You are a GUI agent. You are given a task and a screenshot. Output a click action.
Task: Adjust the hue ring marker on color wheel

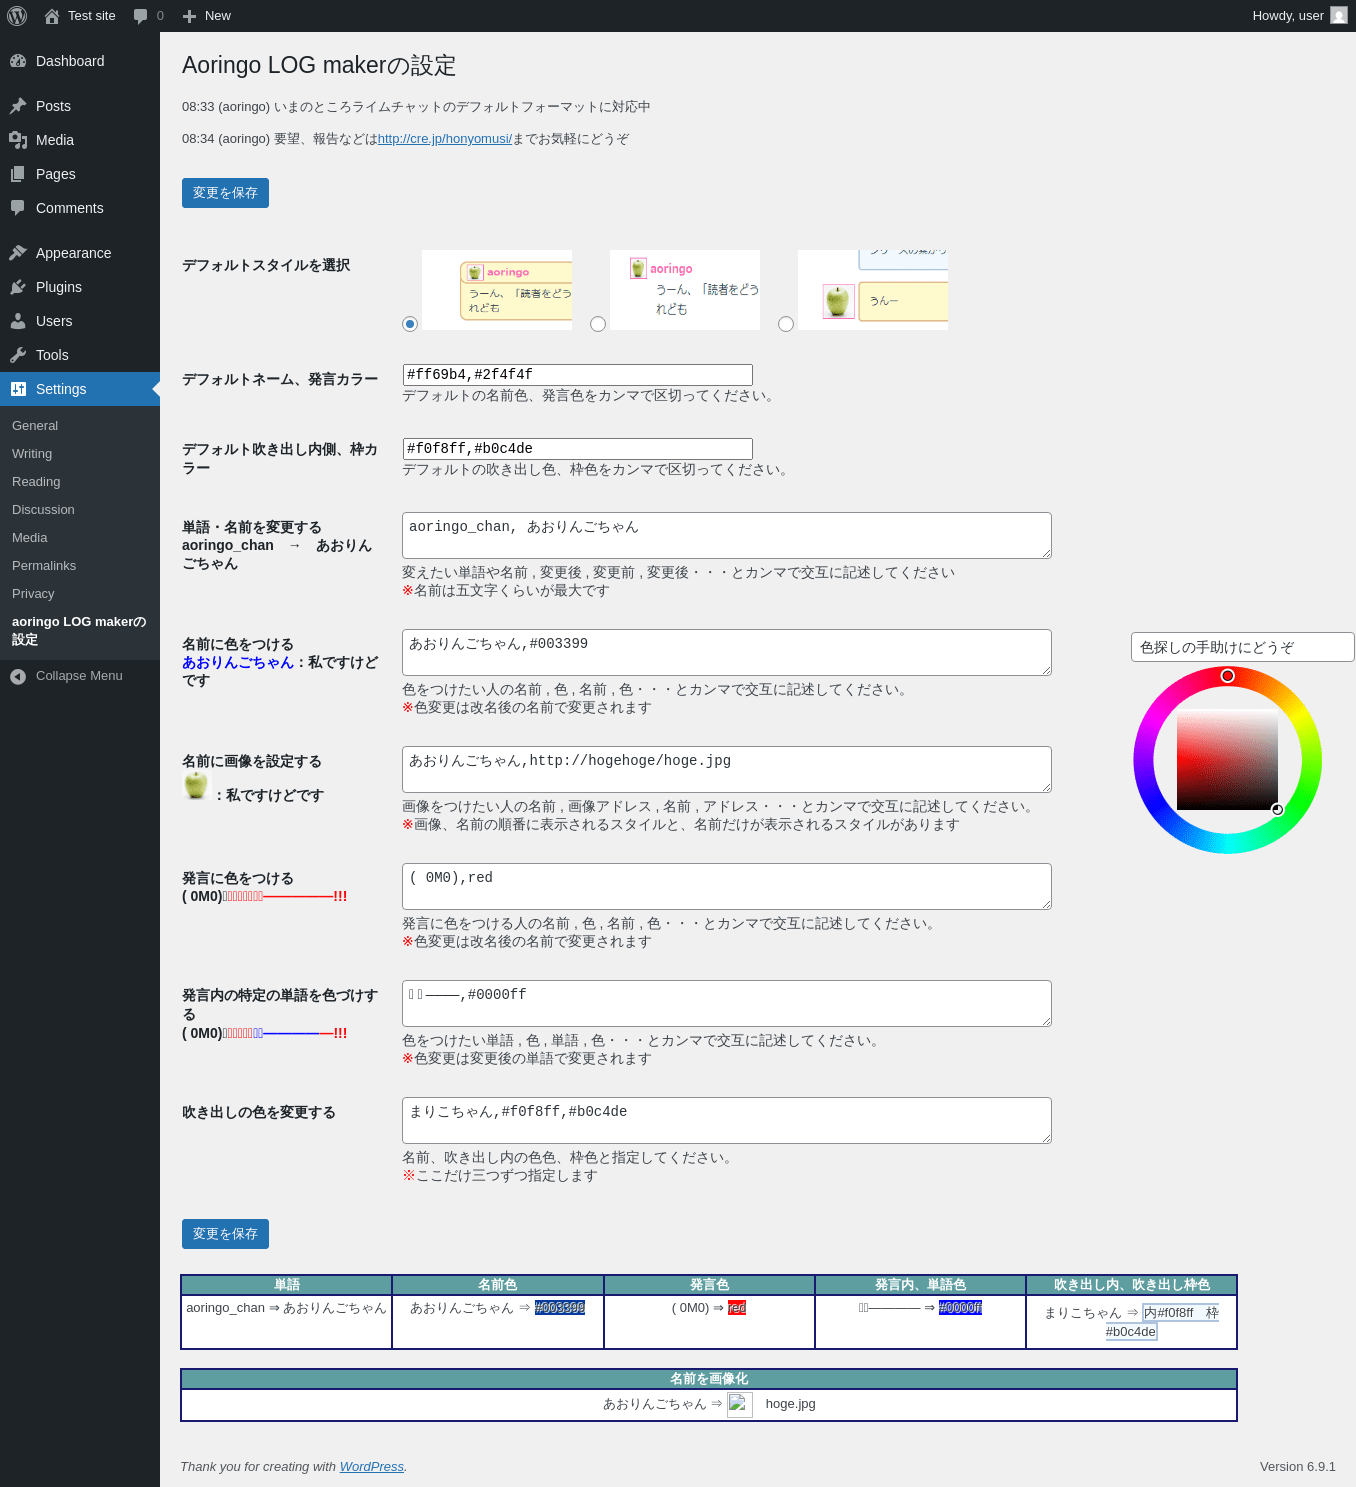pos(1228,676)
